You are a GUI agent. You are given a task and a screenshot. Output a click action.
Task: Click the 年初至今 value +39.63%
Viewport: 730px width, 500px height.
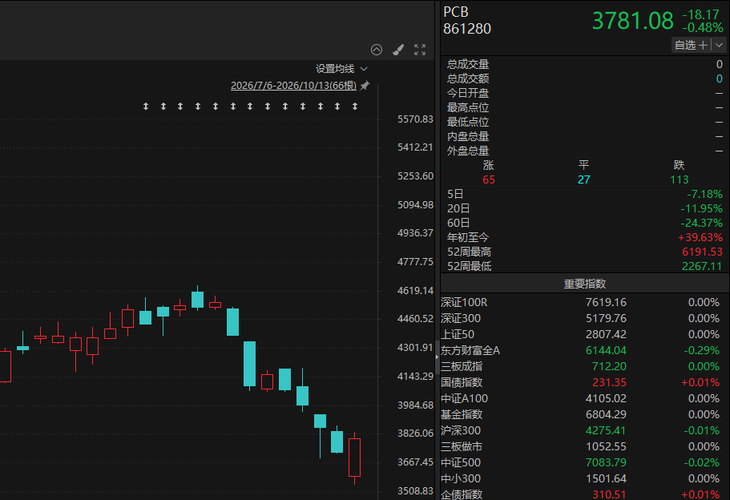[x=700, y=237]
